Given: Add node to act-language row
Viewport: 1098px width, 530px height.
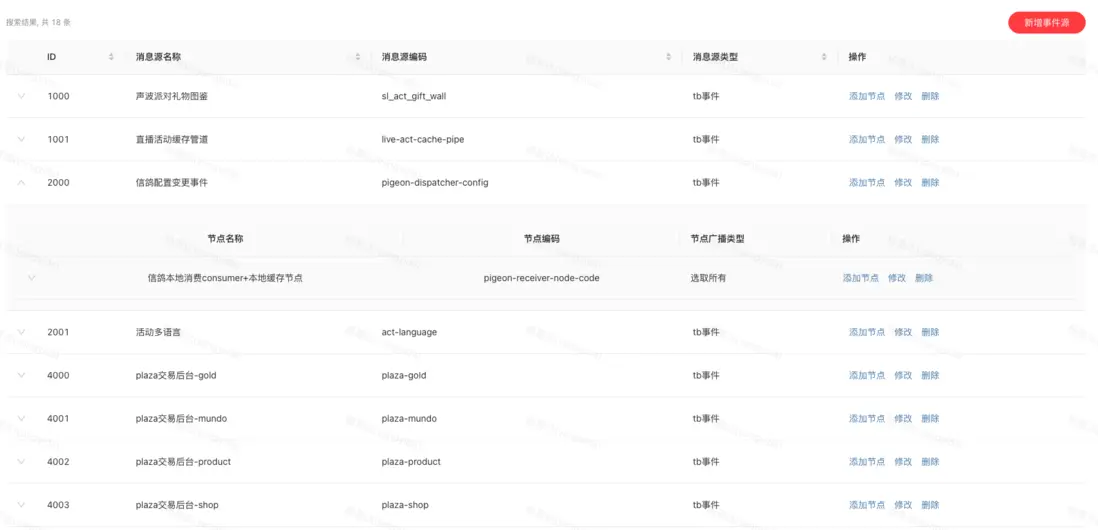Looking at the screenshot, I should coord(867,332).
